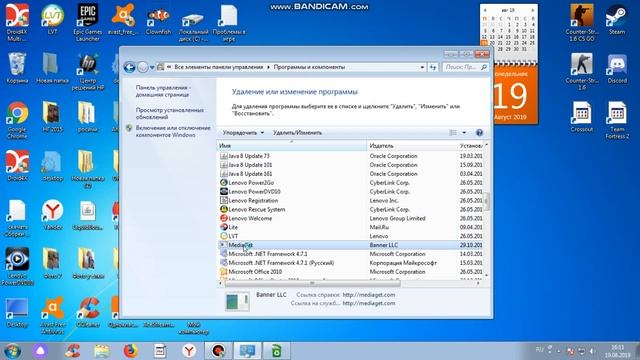Open the Discord desktop shortcut

pyautogui.click(x=617, y=68)
